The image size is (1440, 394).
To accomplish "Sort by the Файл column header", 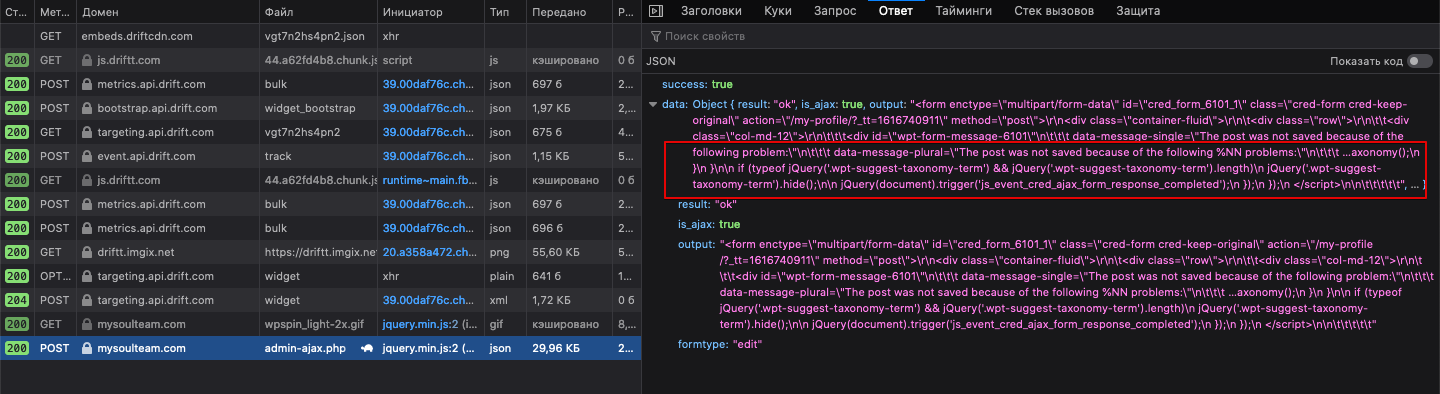I will [317, 12].
